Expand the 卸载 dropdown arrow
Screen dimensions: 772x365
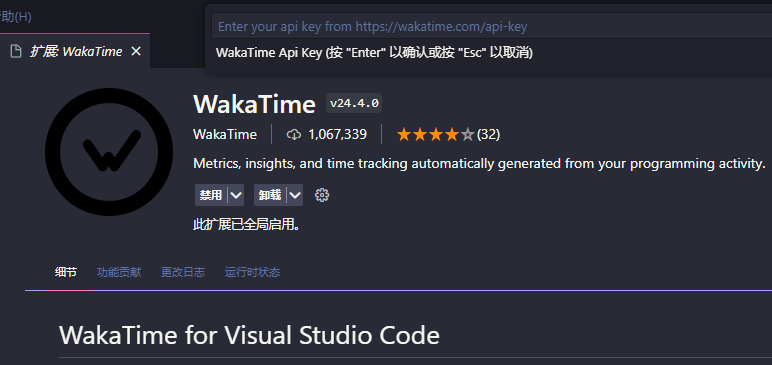tap(295, 195)
